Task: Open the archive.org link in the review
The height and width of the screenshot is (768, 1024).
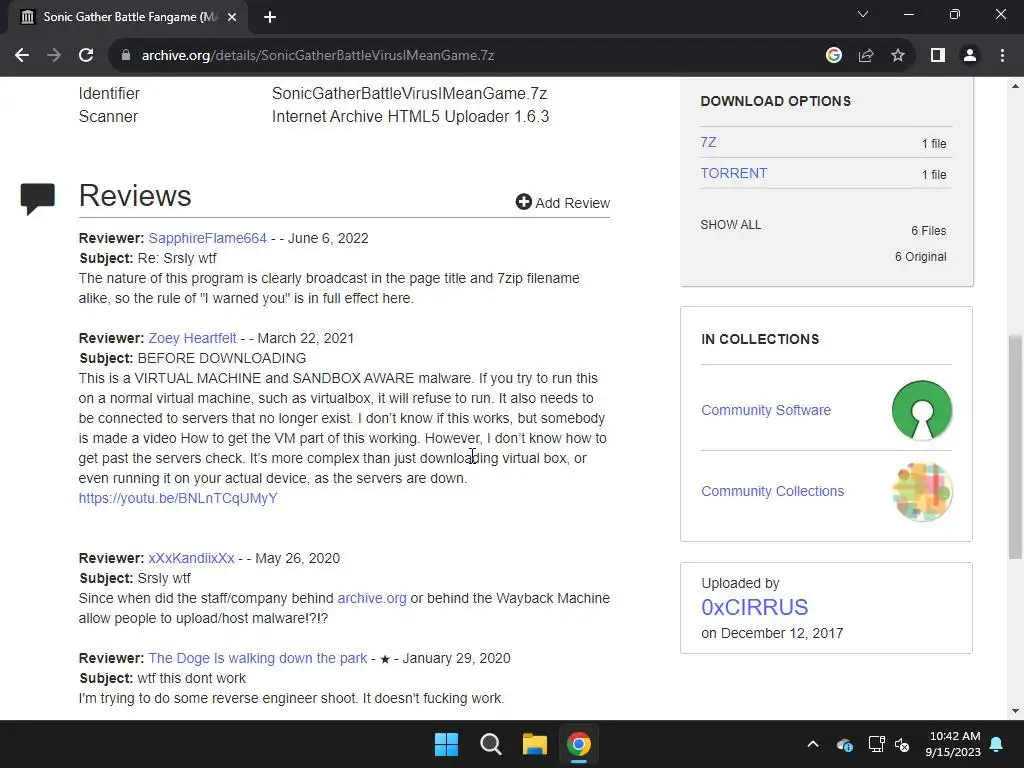Action: [x=372, y=598]
